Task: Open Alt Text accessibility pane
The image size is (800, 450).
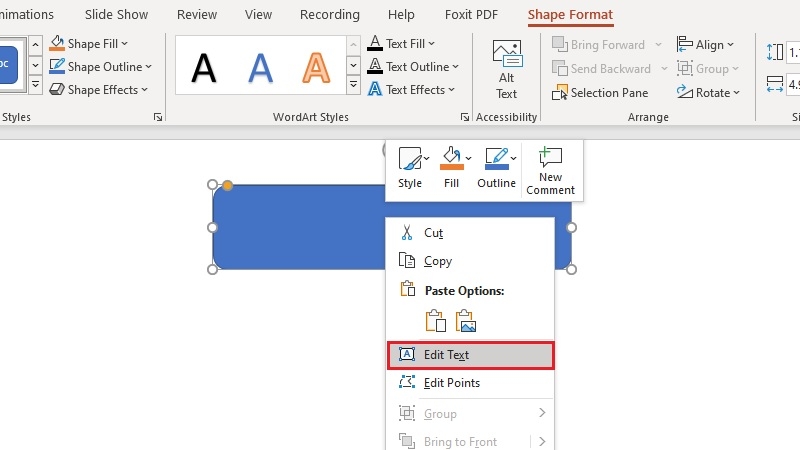Action: coord(507,70)
